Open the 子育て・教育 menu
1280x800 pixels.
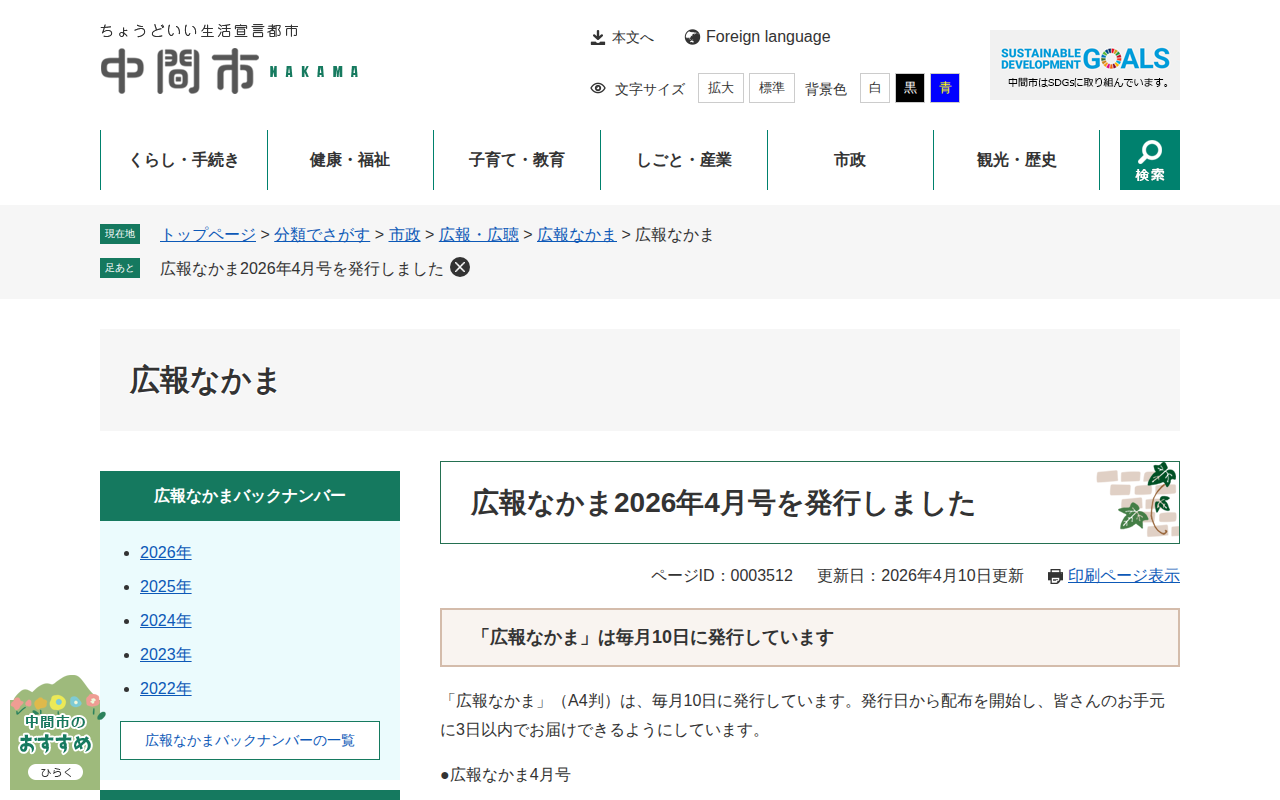coord(517,160)
